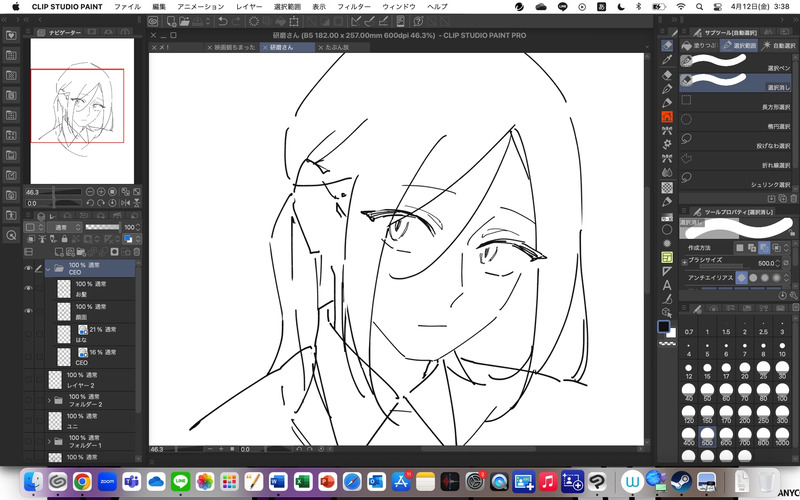Screen dimensions: 800x500
Task: Select the orange highlighted tool in toolbox
Action: click(x=667, y=117)
